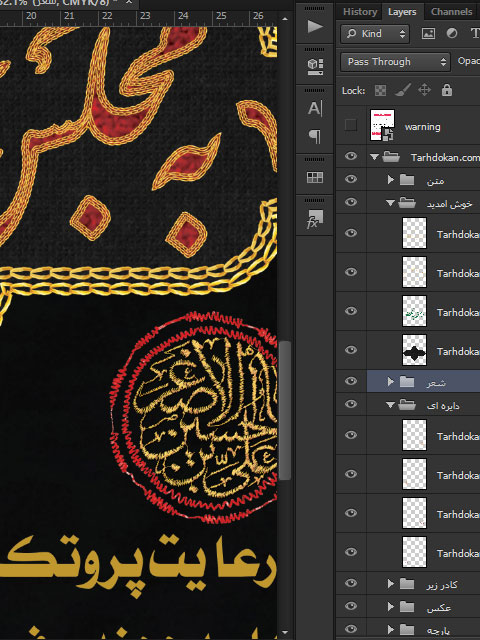Lock position move icon
The height and width of the screenshot is (640, 480).
(424, 90)
